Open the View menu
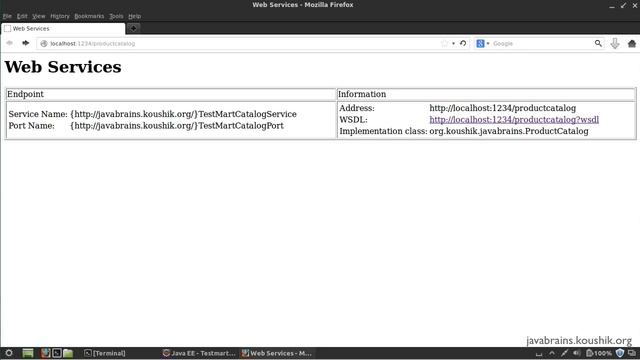The height and width of the screenshot is (360, 640). (39, 16)
